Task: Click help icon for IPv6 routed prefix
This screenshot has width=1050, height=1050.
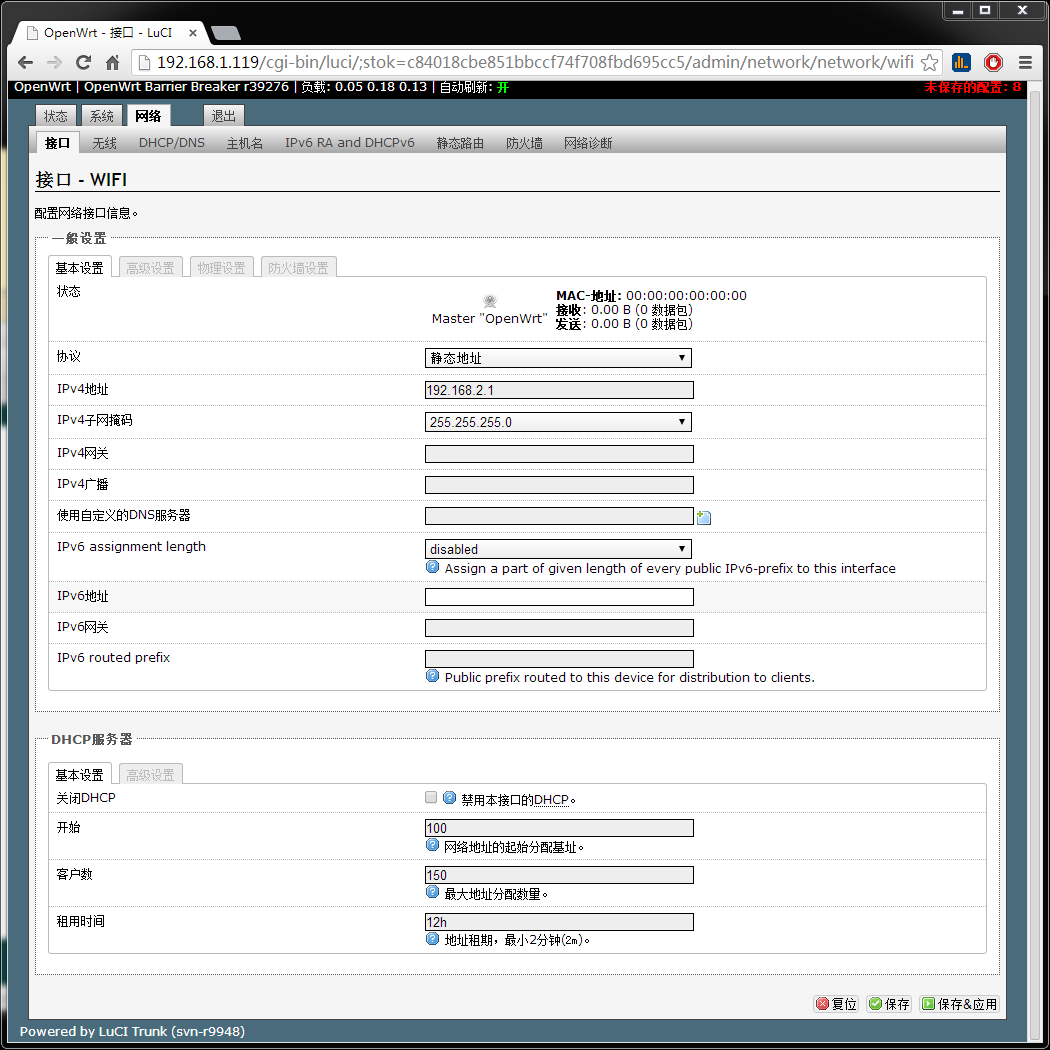Action: pyautogui.click(x=433, y=676)
